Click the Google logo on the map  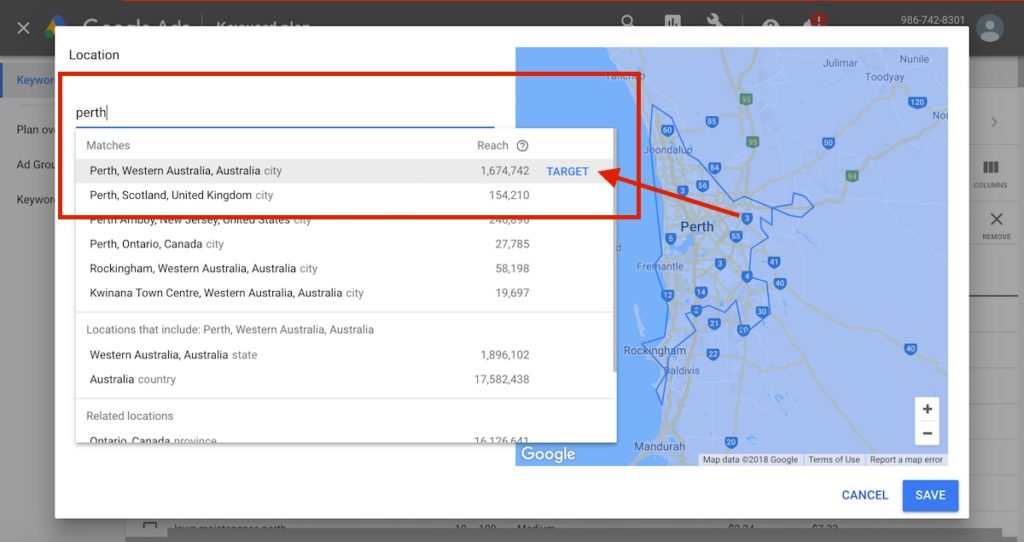click(x=548, y=454)
